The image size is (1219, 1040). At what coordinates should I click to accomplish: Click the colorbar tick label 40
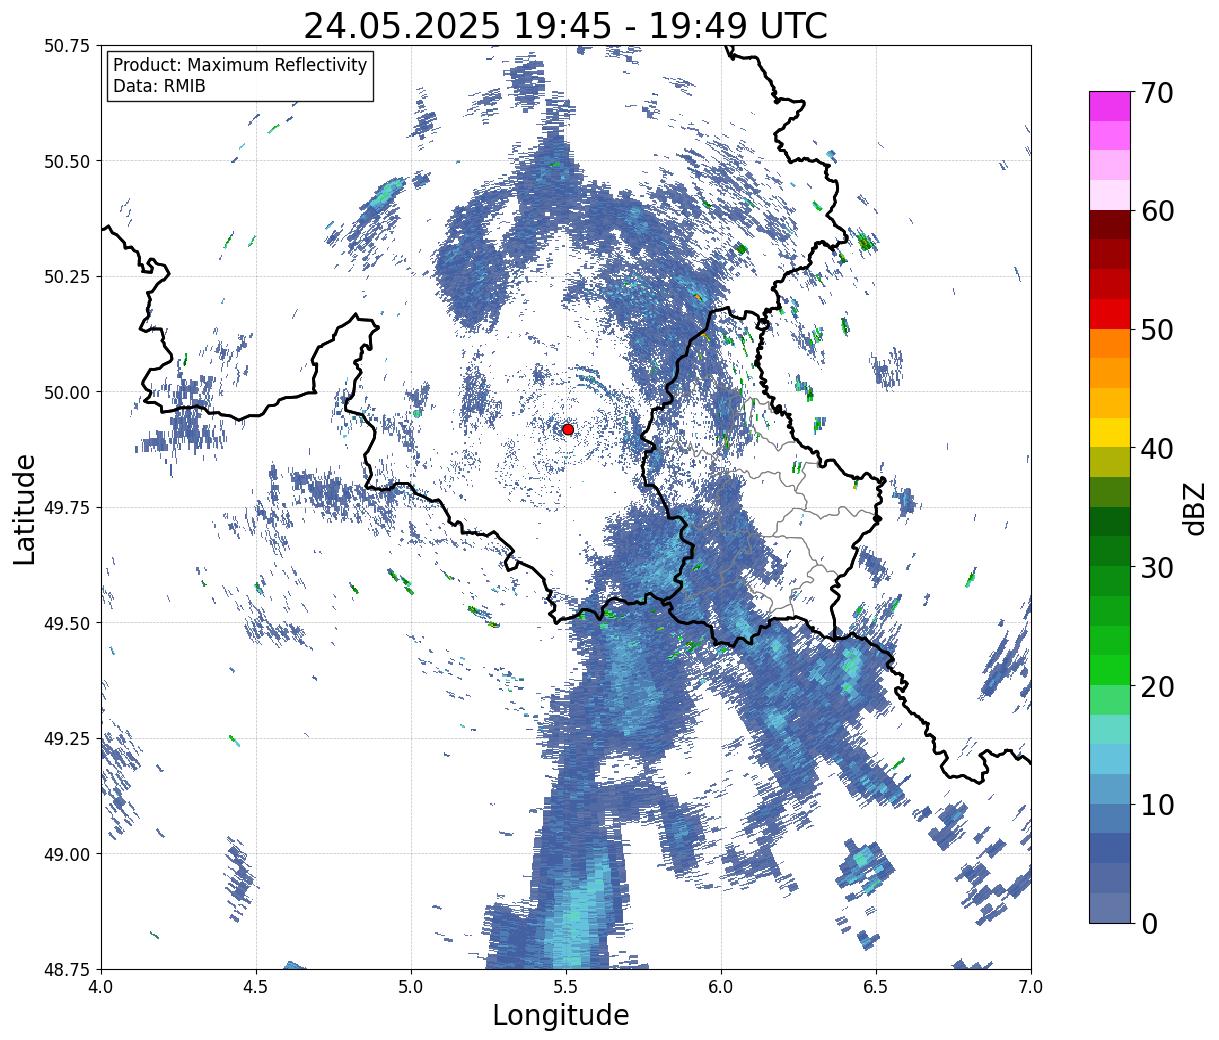pos(1157,449)
